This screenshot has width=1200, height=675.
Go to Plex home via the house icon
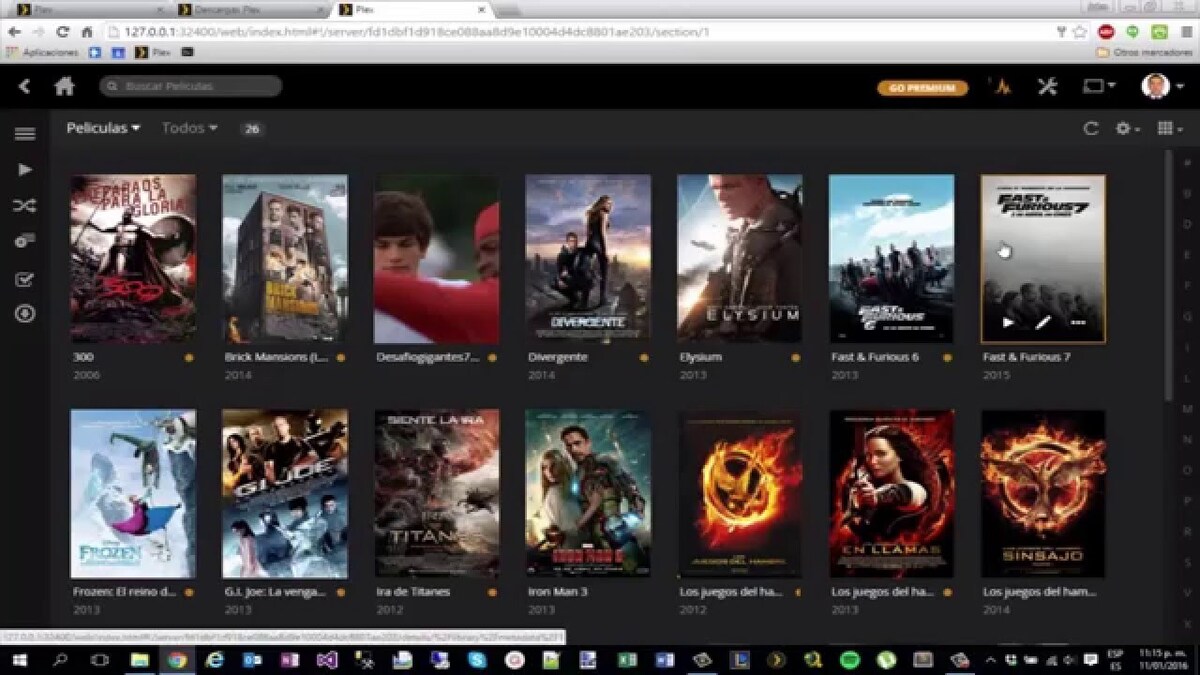[x=65, y=87]
